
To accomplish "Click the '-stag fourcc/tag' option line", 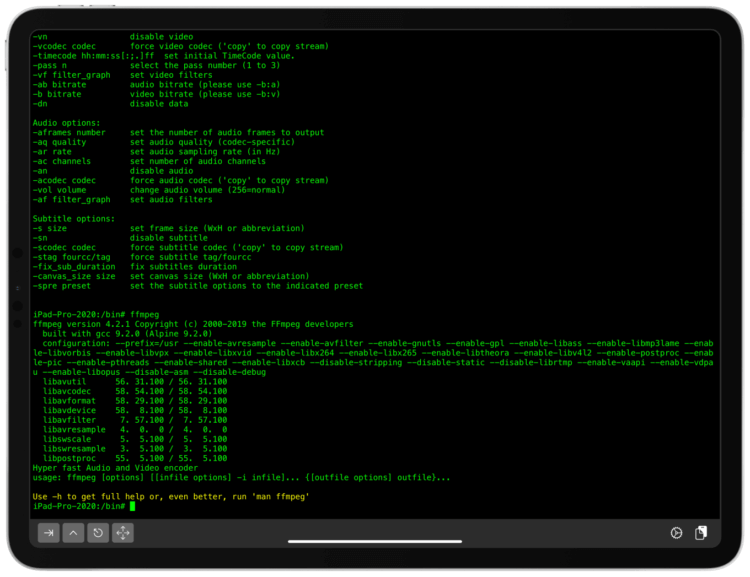I will point(142,256).
